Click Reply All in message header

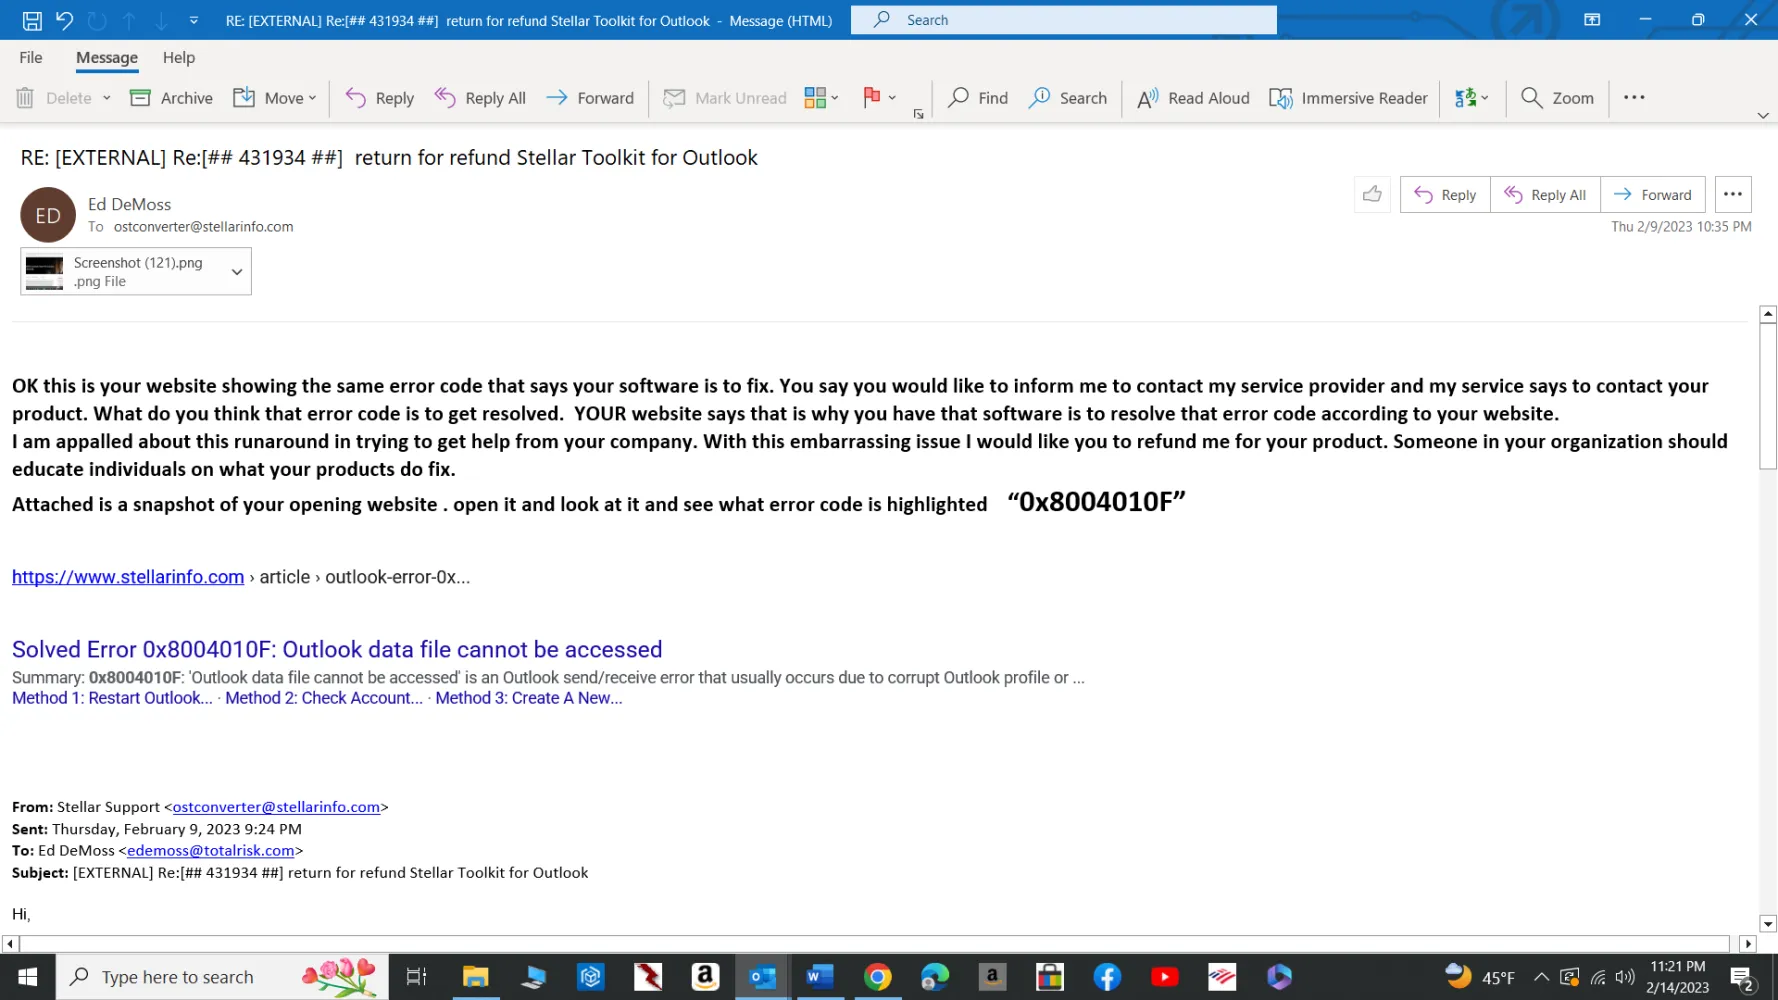point(1545,195)
